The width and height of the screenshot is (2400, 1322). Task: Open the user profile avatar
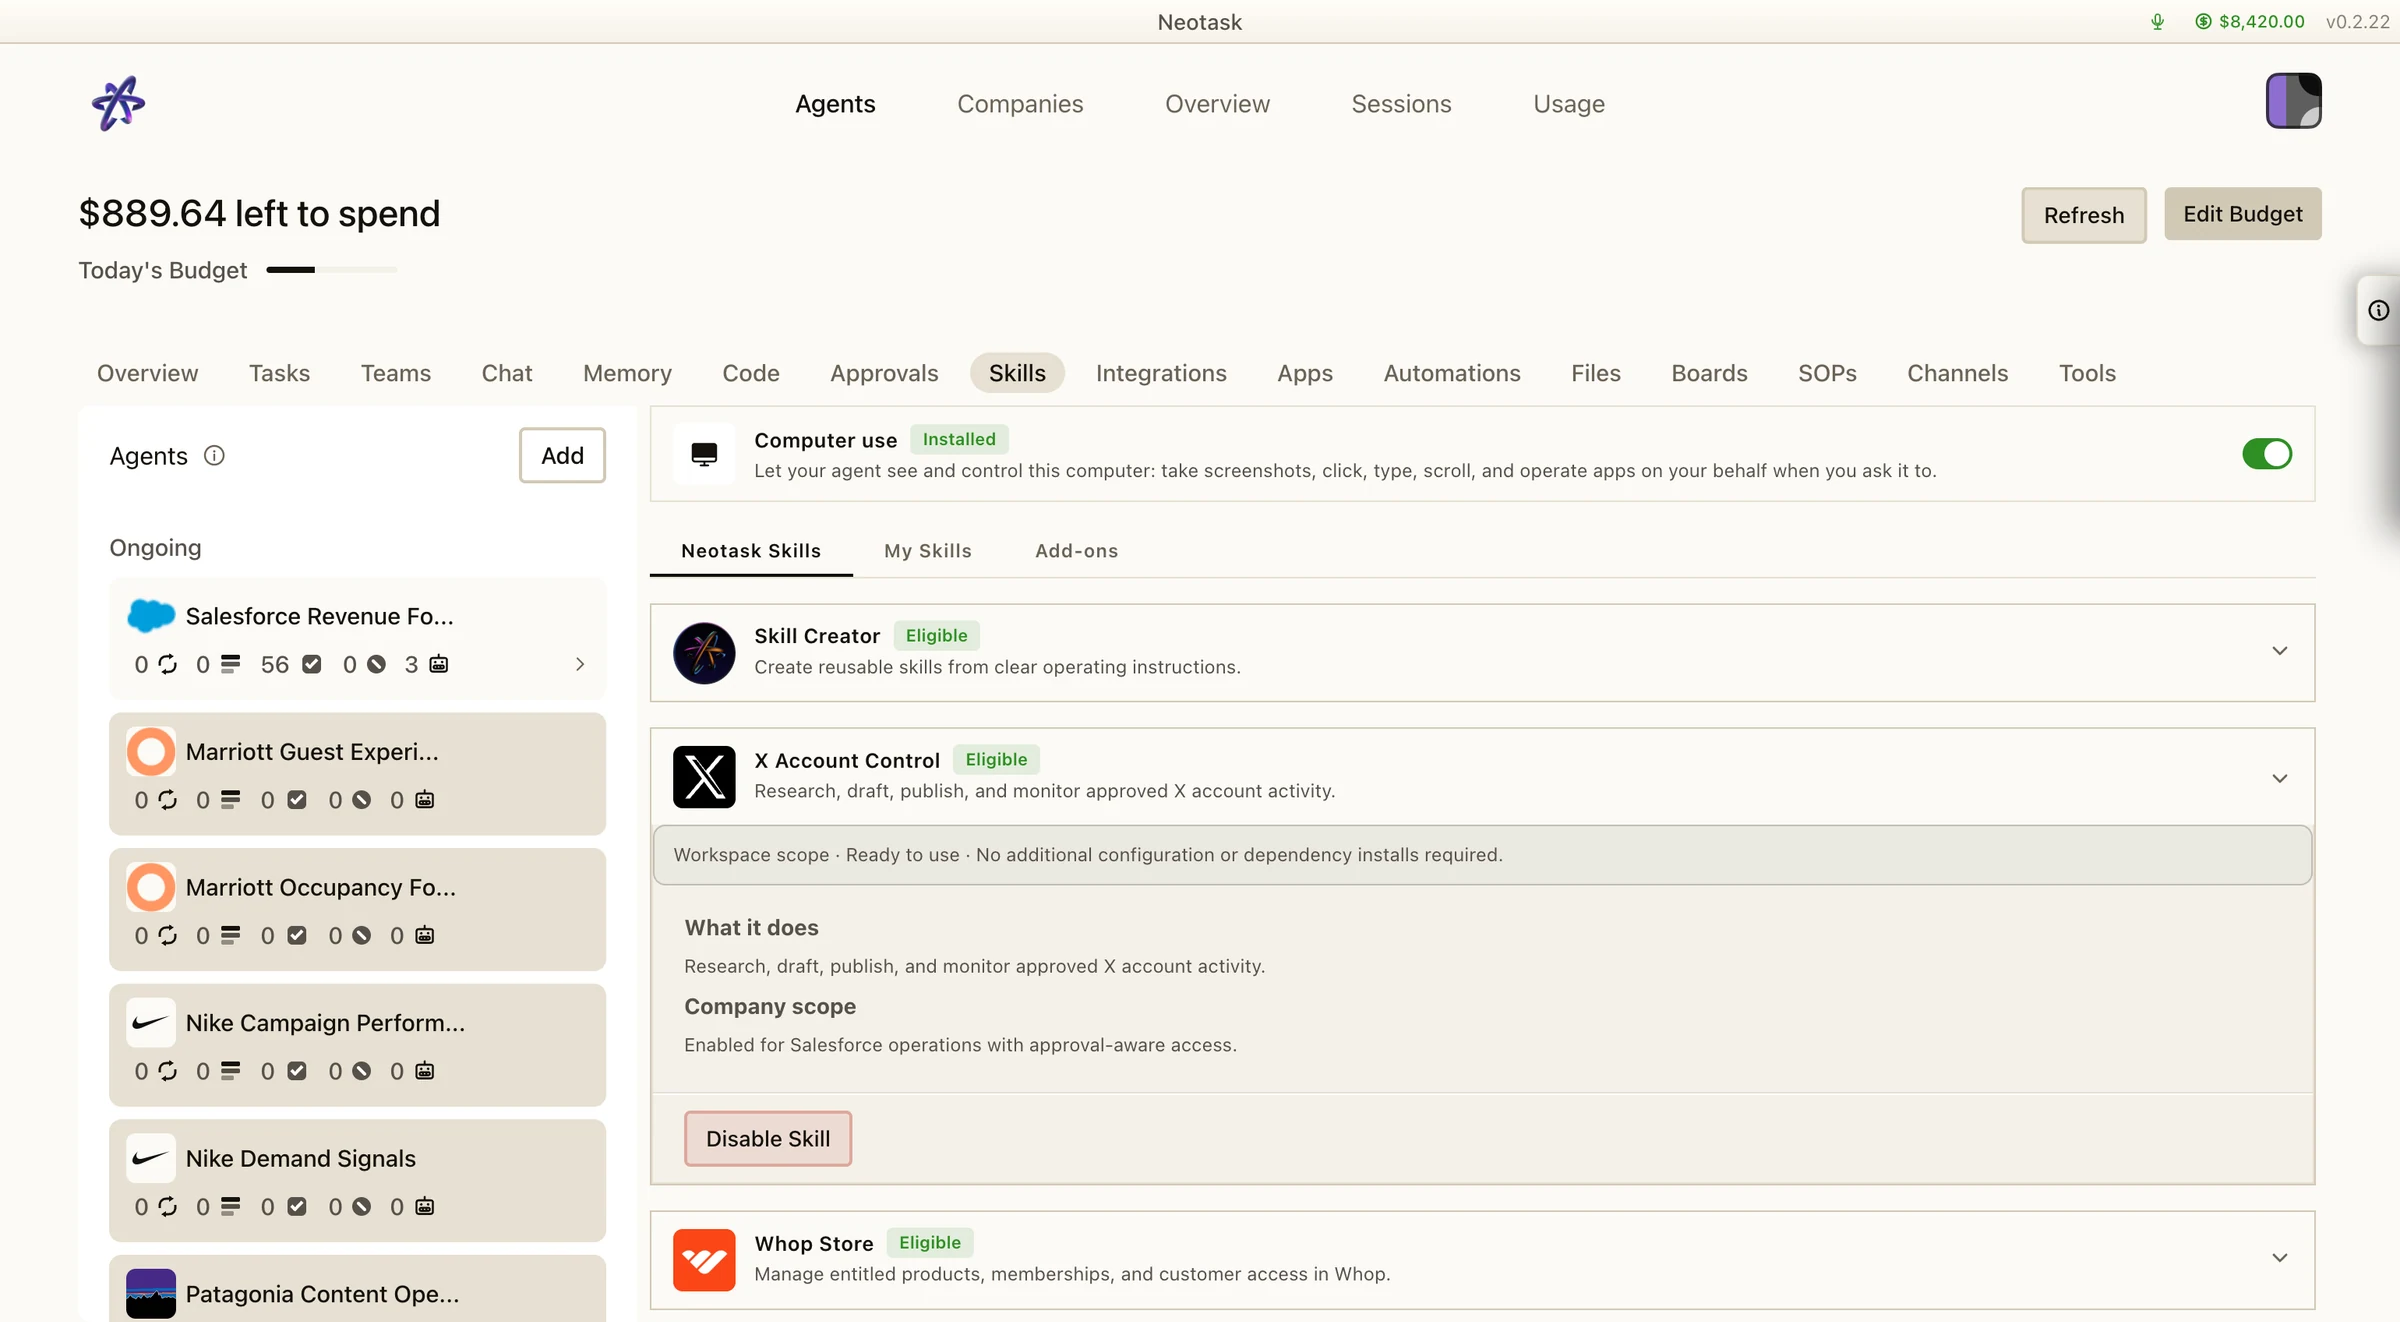[x=2293, y=101]
